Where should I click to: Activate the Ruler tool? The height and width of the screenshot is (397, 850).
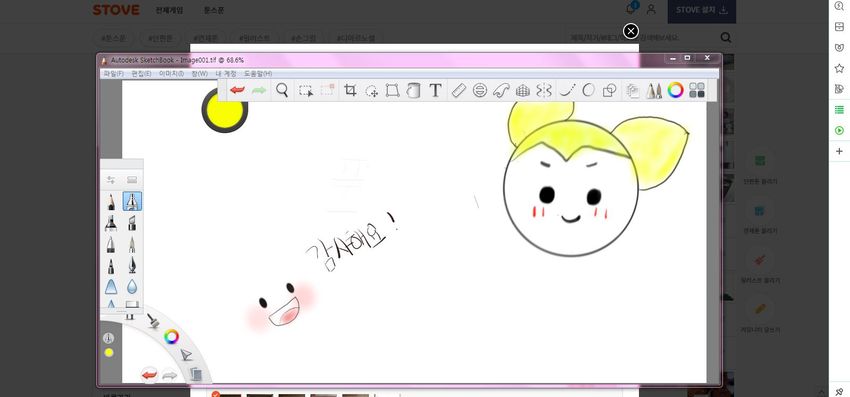click(x=459, y=90)
